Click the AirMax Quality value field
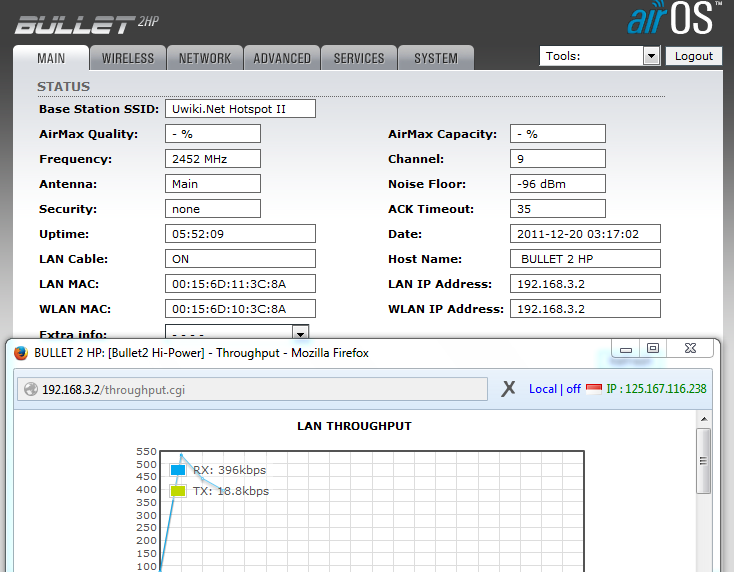Image resolution: width=734 pixels, height=572 pixels. (213, 134)
